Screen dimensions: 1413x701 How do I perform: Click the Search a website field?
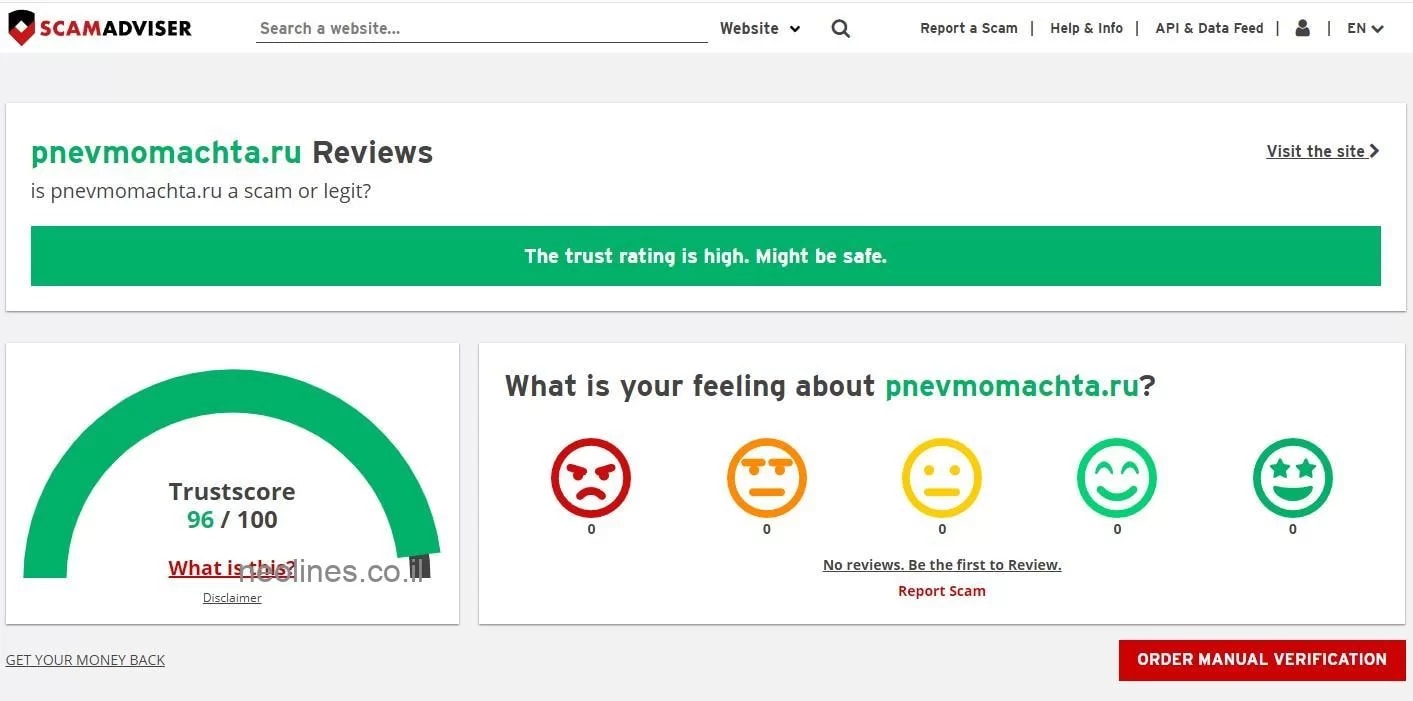click(482, 29)
